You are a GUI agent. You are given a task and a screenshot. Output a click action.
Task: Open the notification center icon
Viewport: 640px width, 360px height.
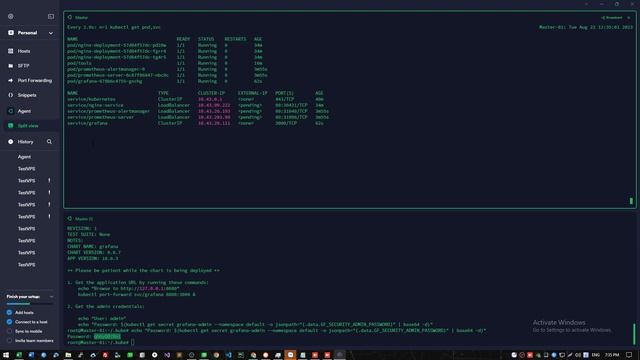[x=629, y=355]
